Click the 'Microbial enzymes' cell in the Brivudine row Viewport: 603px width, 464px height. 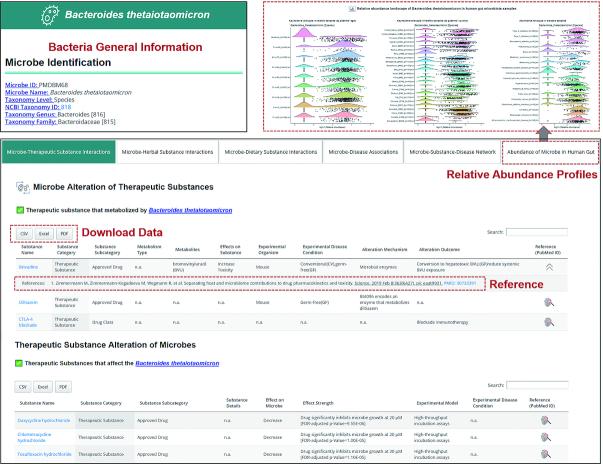tap(378, 267)
